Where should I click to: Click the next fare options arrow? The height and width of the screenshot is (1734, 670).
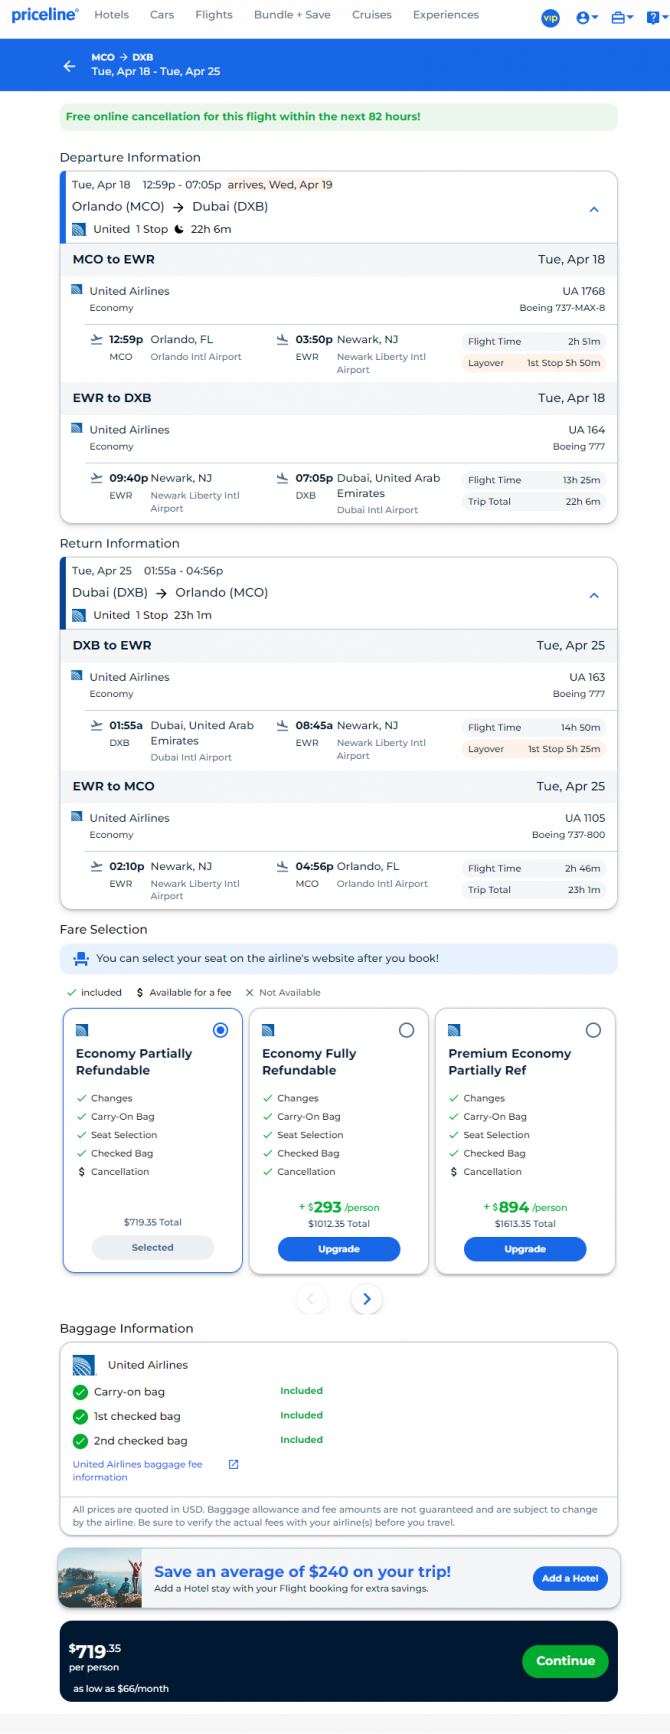tap(367, 1299)
